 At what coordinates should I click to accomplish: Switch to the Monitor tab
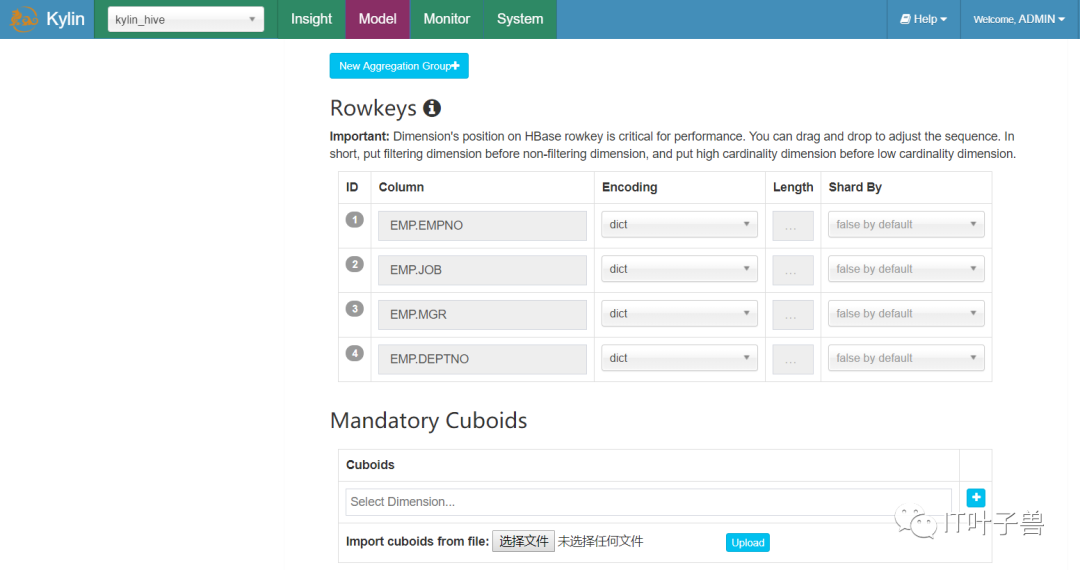click(446, 19)
